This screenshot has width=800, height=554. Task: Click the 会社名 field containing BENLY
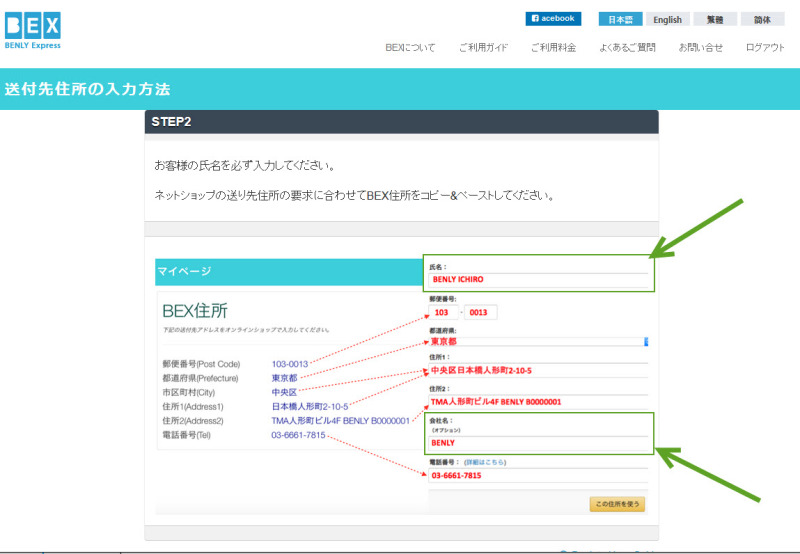click(x=538, y=443)
